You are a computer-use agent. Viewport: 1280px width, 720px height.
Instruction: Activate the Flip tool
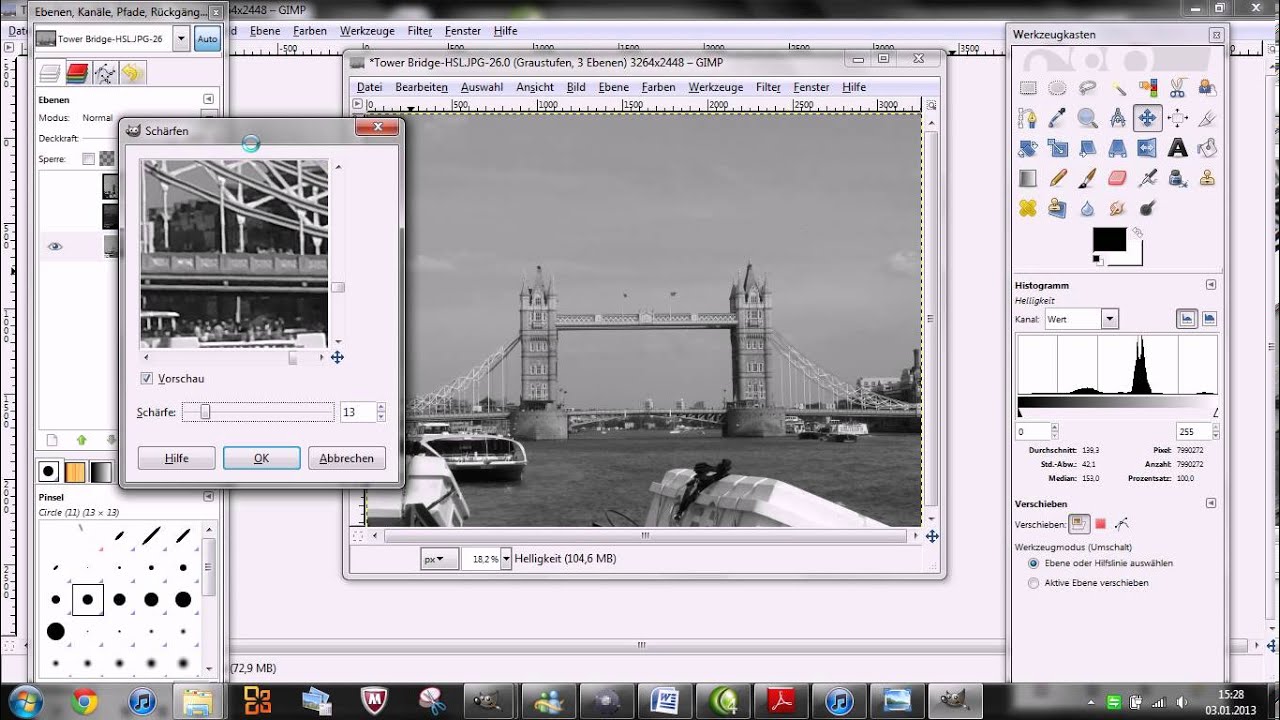(x=1147, y=148)
